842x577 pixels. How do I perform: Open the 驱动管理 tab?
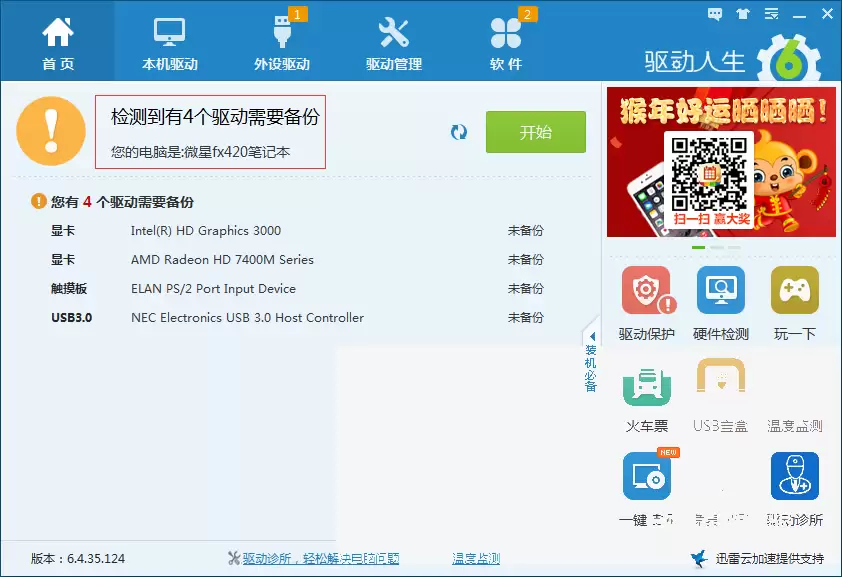coord(394,43)
